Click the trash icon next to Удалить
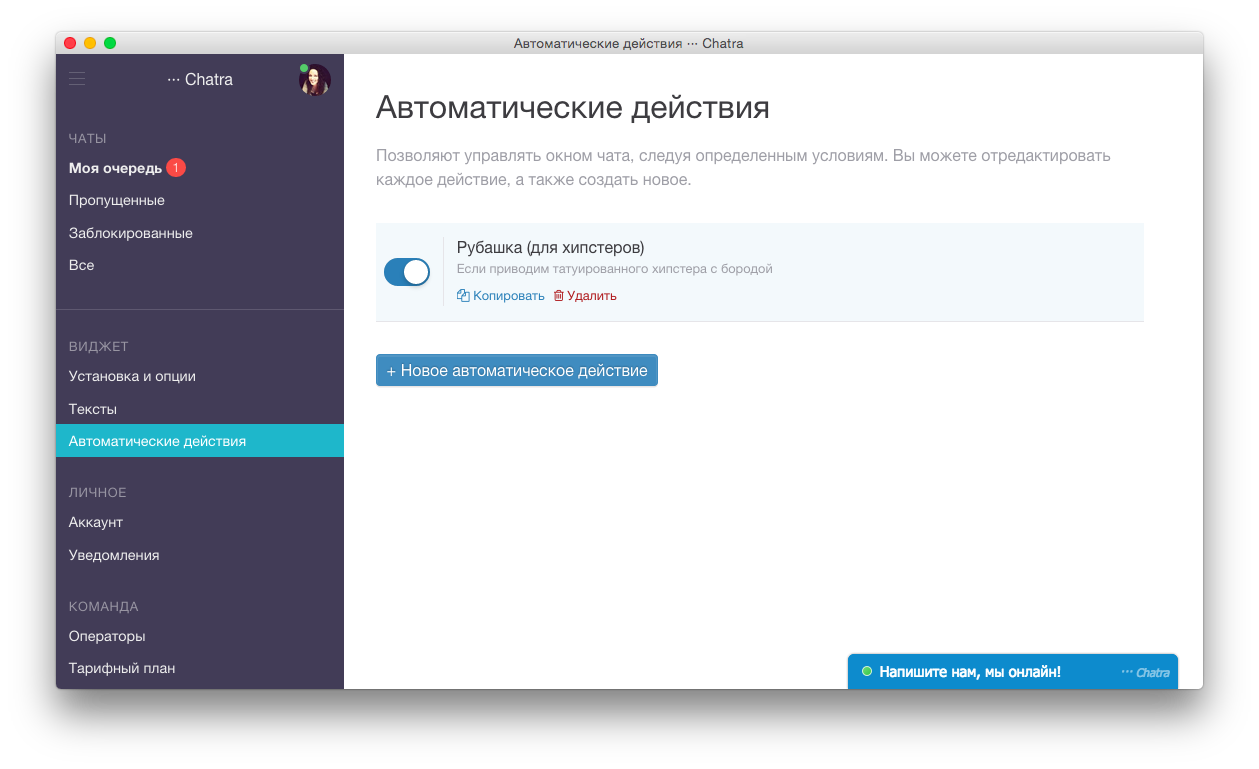Image resolution: width=1259 pixels, height=769 pixels. [x=559, y=296]
